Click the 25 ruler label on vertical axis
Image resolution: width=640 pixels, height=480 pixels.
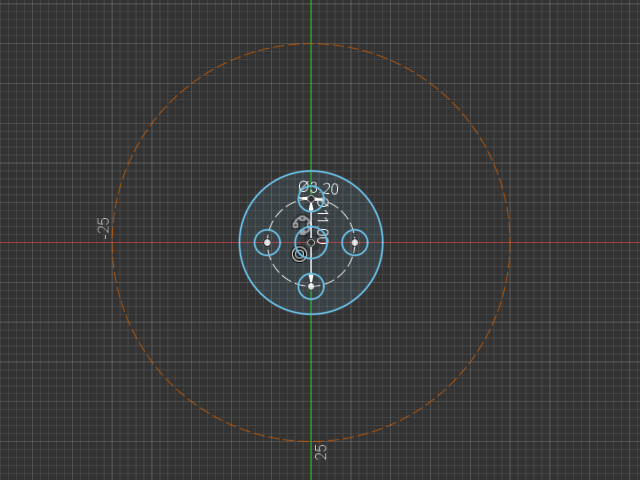tap(321, 452)
